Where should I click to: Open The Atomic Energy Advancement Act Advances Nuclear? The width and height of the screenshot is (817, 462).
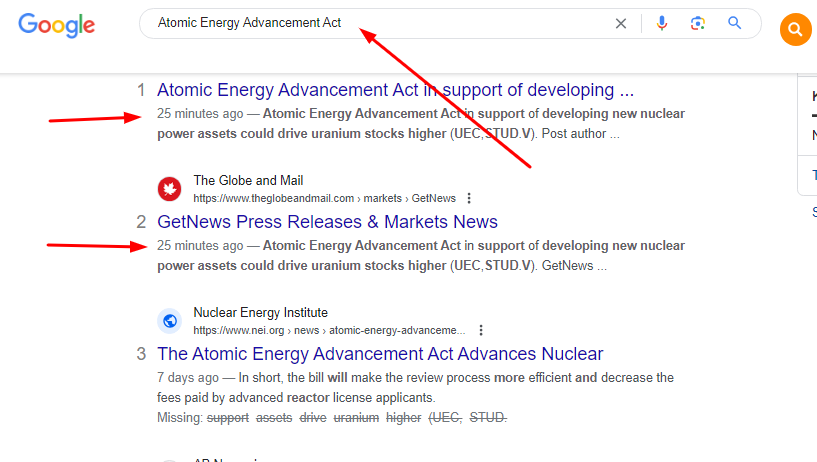380,354
